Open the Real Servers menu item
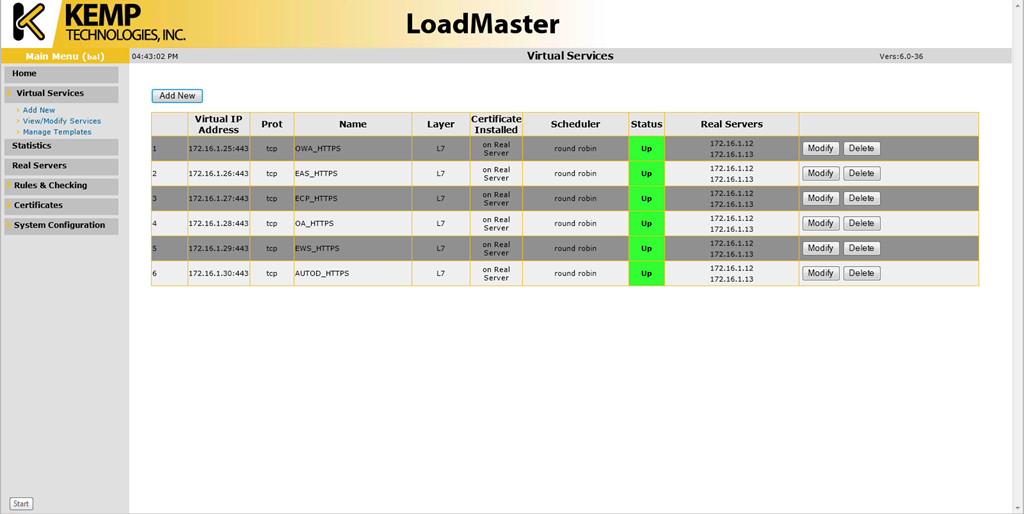Screen dimensions: 1024x514 point(61,166)
